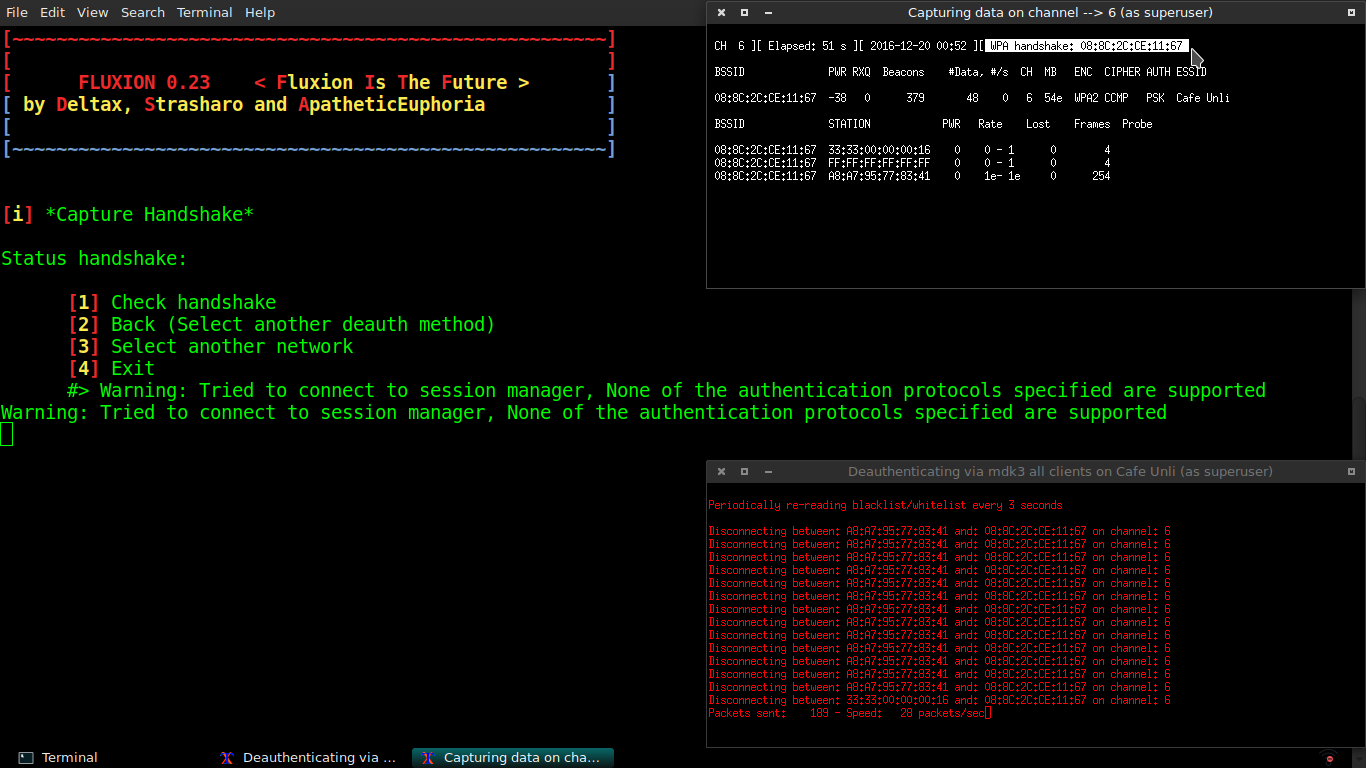The width and height of the screenshot is (1366, 768).
Task: Open the Terminal menu
Action: [x=205, y=13]
